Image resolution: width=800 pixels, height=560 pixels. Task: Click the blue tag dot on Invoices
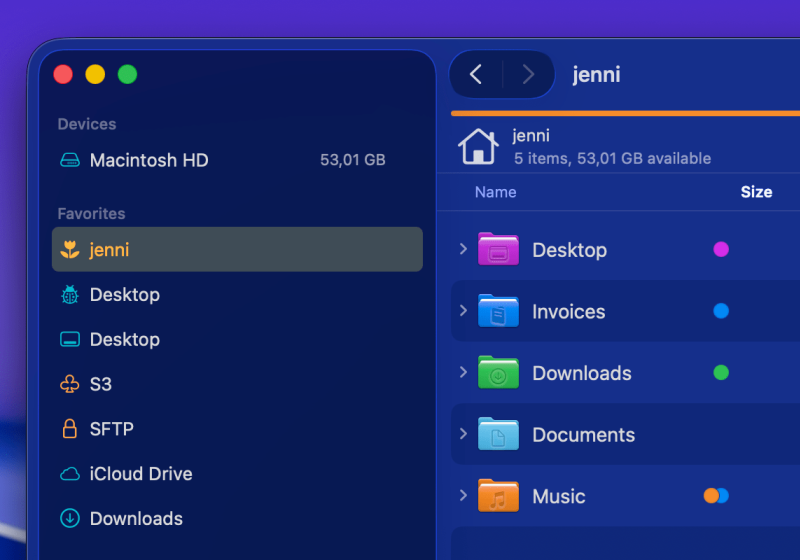click(721, 311)
